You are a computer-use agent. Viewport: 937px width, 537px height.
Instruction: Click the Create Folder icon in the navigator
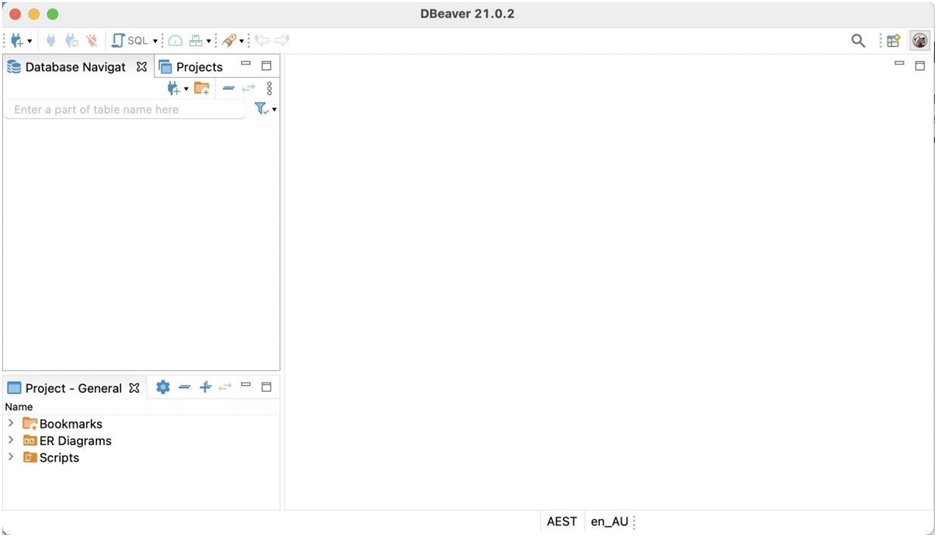pyautogui.click(x=202, y=88)
